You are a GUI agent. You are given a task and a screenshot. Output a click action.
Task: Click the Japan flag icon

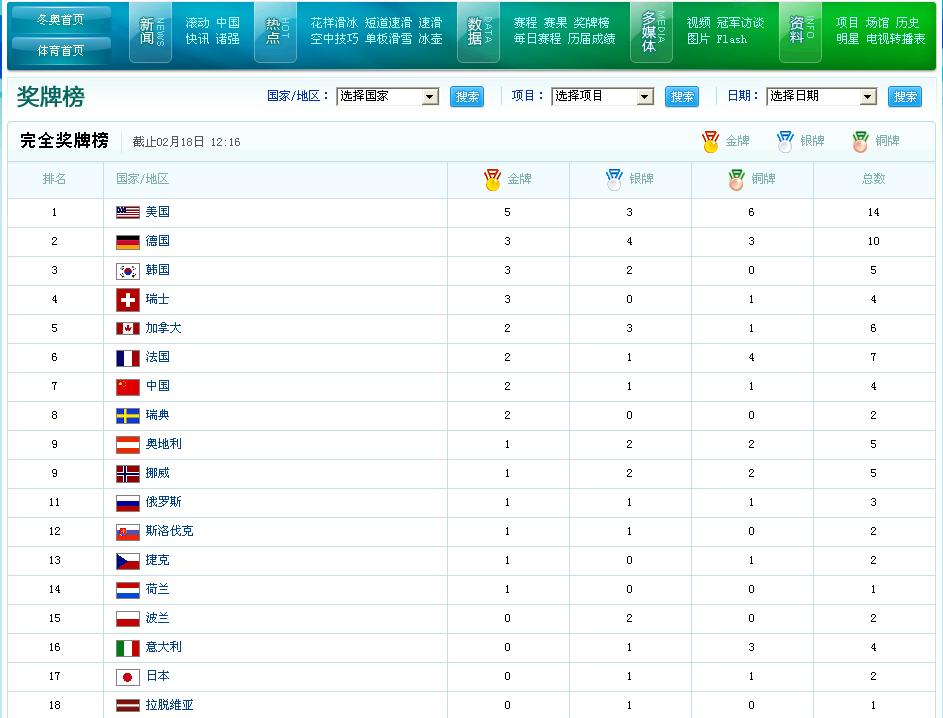tap(127, 676)
